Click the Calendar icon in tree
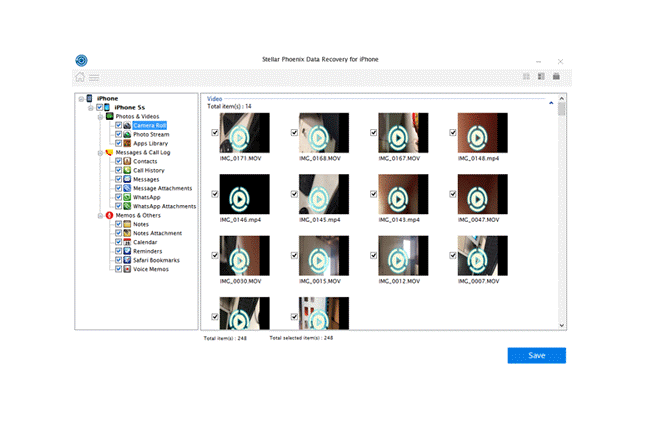Screen dimensions: 645x421 [128, 242]
